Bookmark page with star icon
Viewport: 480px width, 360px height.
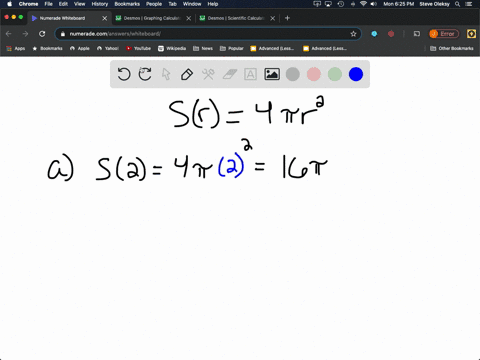click(353, 34)
